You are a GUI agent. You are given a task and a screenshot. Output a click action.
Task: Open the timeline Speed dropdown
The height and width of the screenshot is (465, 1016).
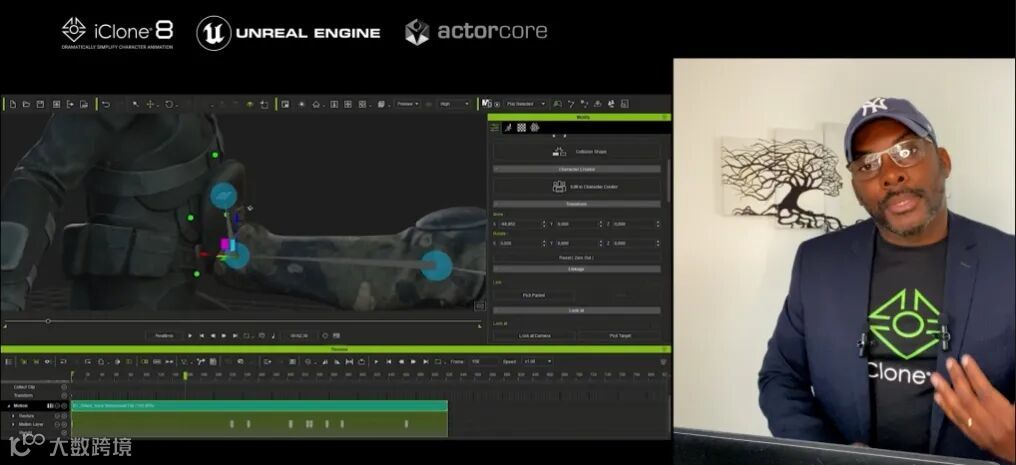(537, 361)
